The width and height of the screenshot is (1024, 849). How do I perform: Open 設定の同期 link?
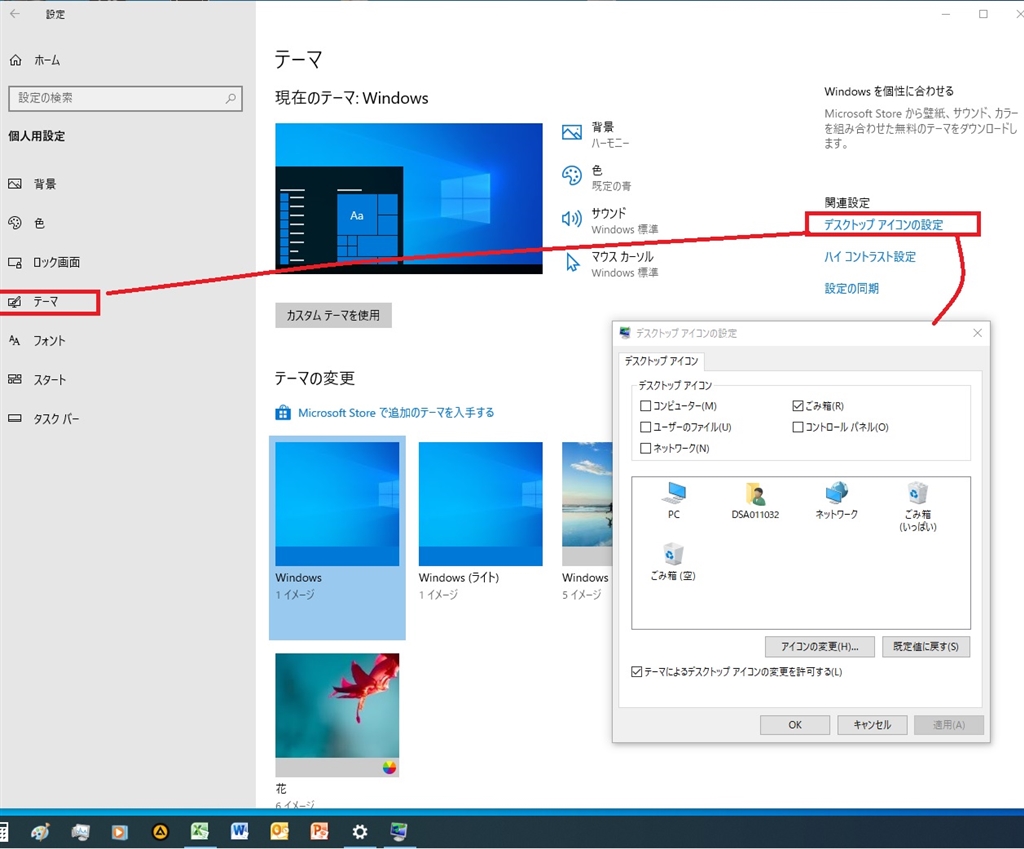(852, 288)
